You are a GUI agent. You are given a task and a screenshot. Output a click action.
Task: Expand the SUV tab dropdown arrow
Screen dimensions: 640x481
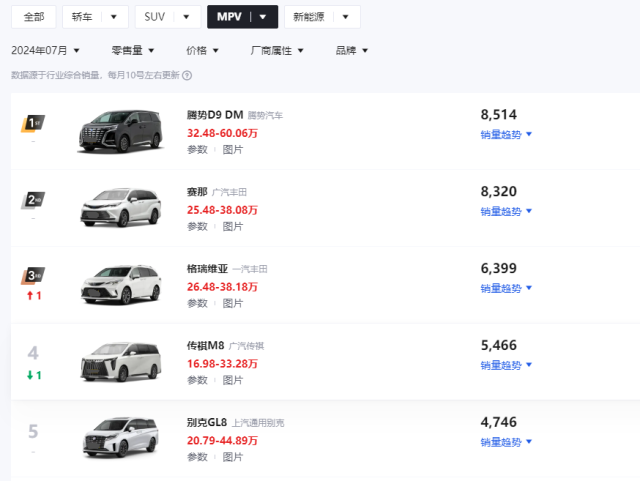click(x=186, y=17)
